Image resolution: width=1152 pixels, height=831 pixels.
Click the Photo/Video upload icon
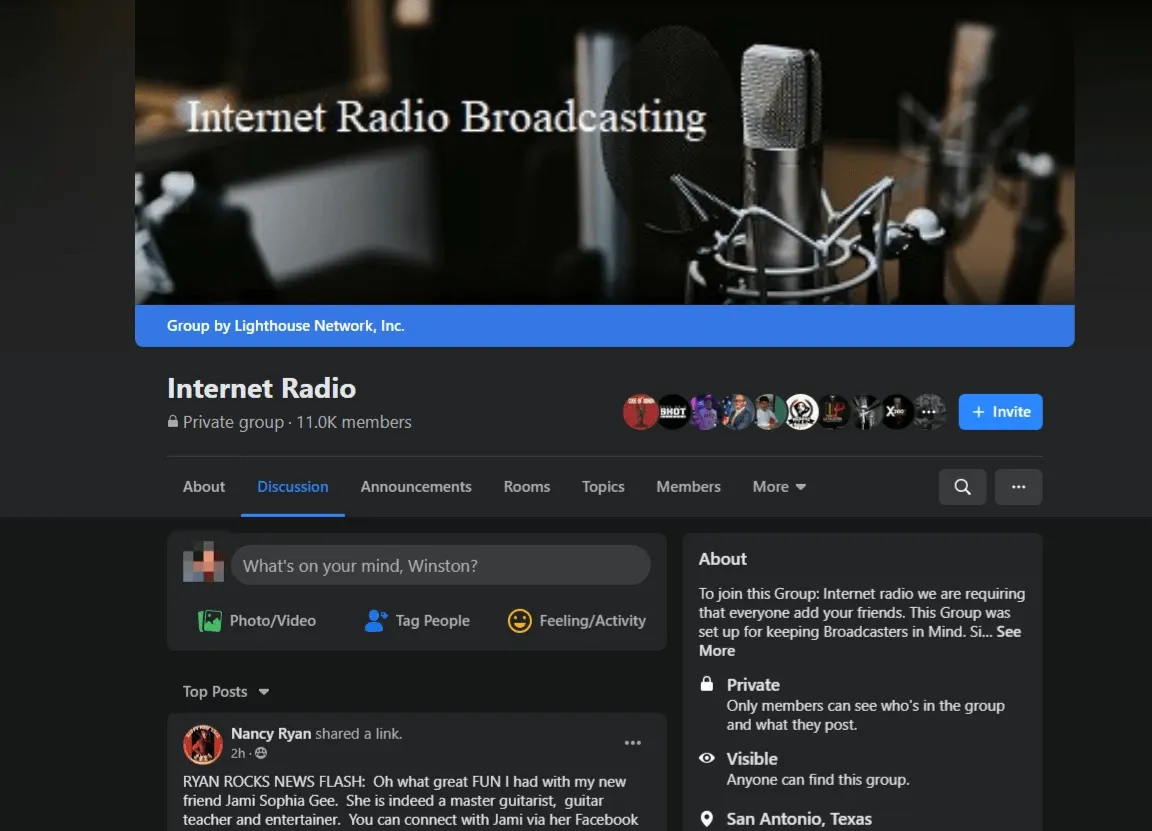click(210, 620)
